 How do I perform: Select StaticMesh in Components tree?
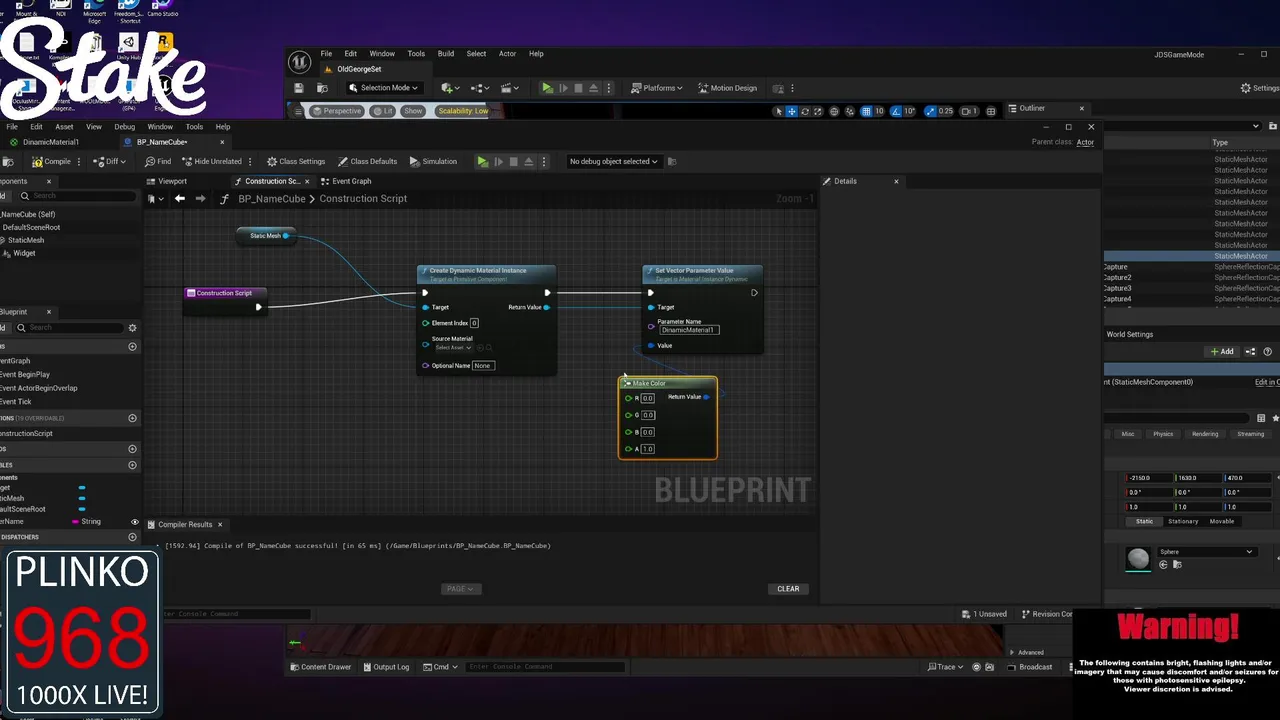pyautogui.click(x=26, y=240)
